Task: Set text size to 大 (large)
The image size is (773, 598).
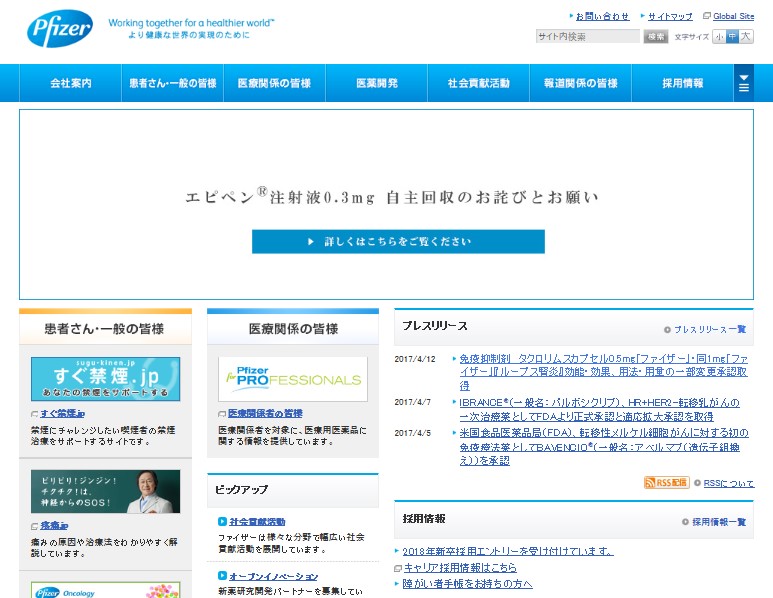Action: [x=746, y=36]
